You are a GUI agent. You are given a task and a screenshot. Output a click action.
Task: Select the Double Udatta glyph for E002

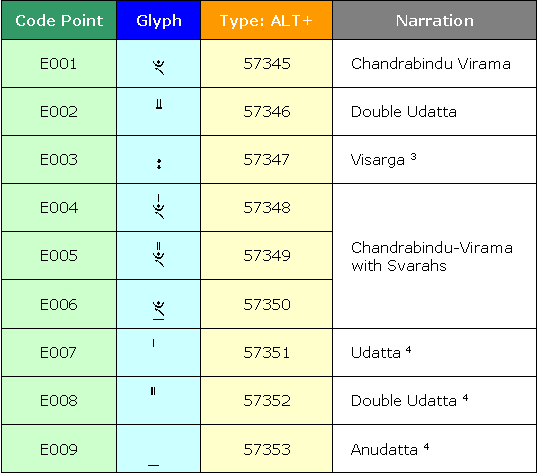(159, 104)
